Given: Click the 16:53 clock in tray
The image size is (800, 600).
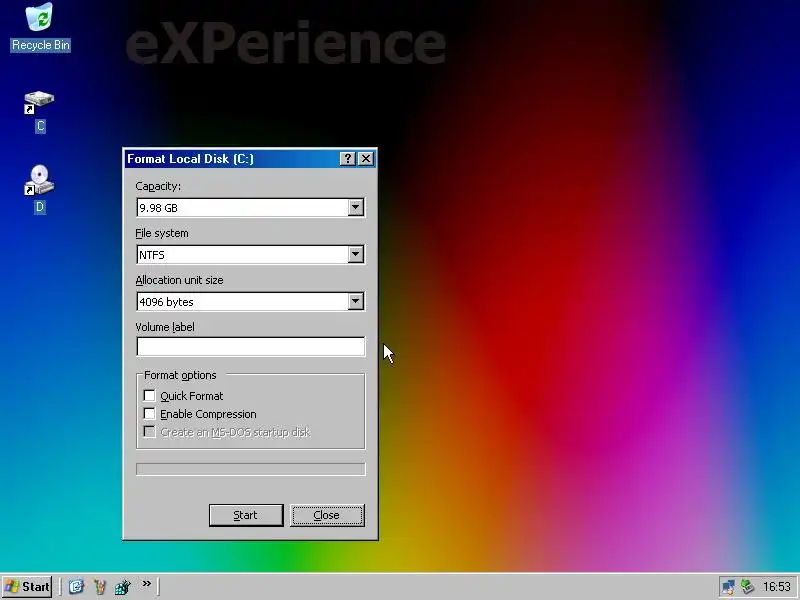Looking at the screenshot, I should click(x=777, y=587).
